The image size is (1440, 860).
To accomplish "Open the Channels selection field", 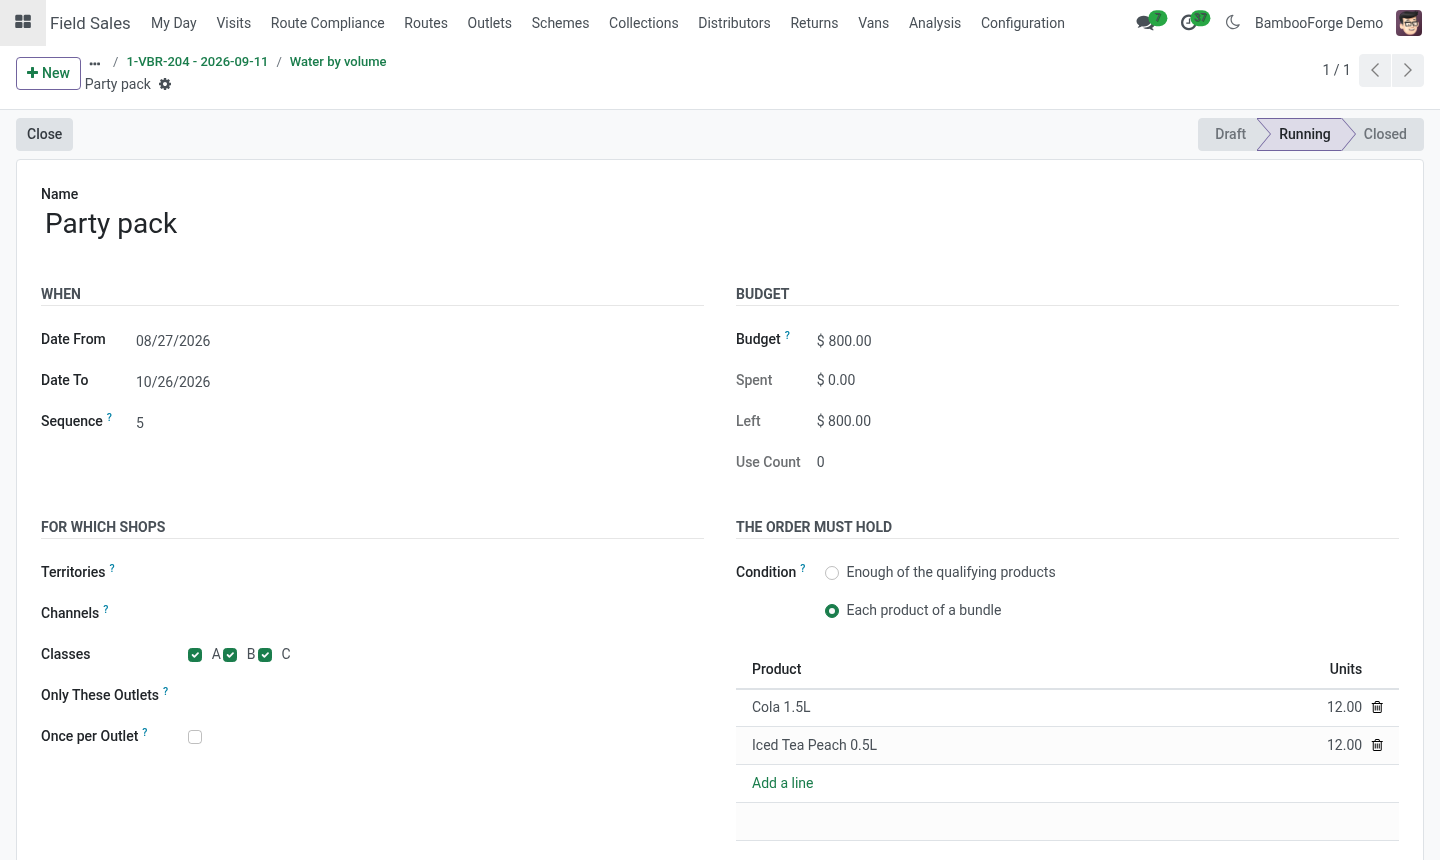I will 446,613.
